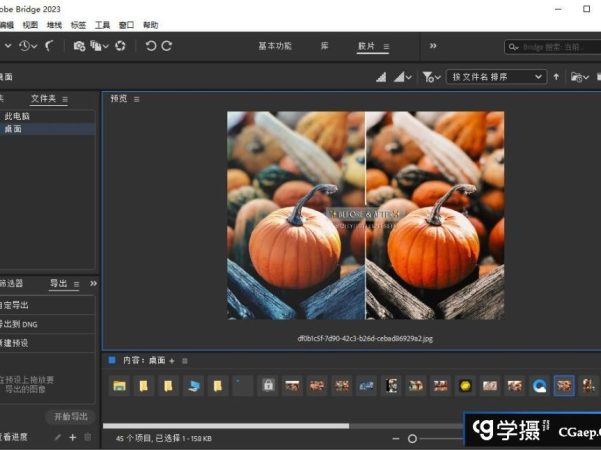Click the thumbnail quality icon without arrow

pyautogui.click(x=381, y=77)
